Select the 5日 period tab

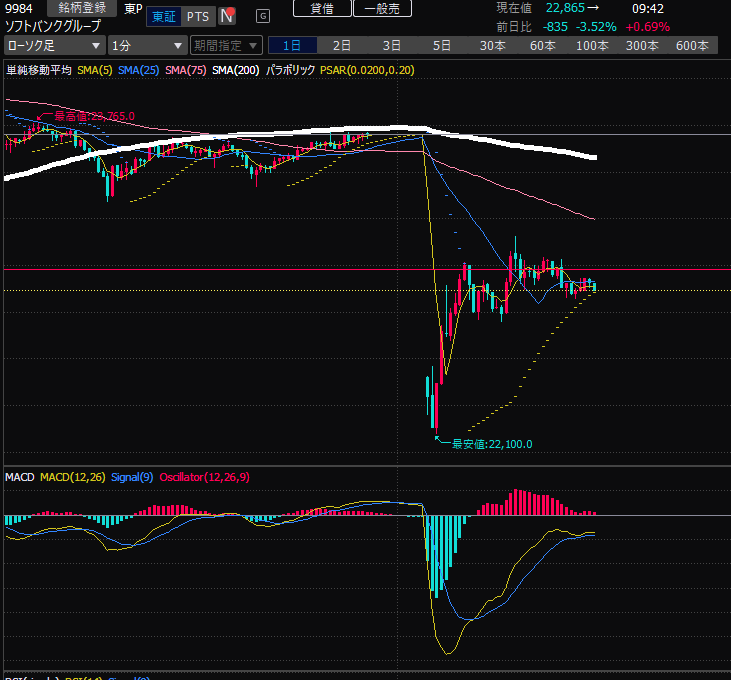tap(442, 45)
